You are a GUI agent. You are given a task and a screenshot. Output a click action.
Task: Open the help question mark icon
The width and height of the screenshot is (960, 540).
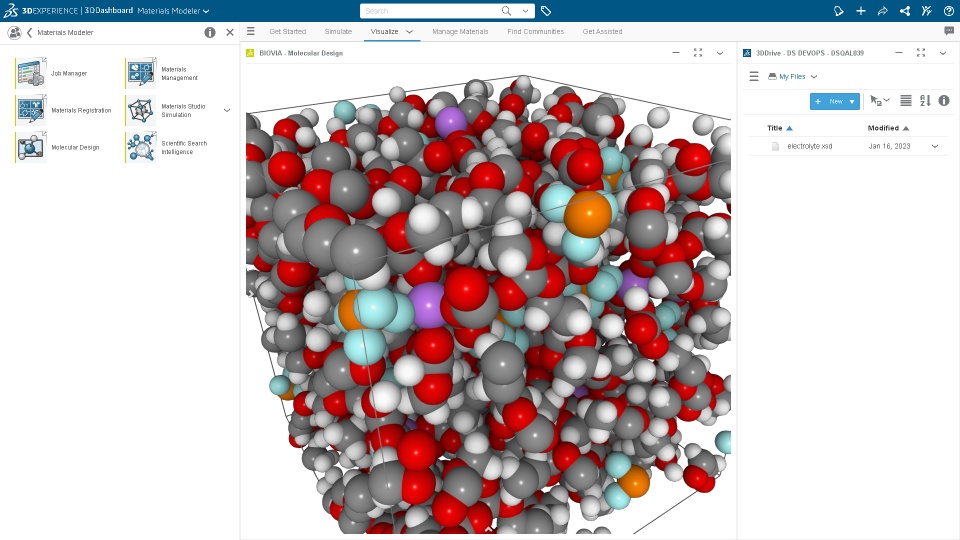coord(949,11)
